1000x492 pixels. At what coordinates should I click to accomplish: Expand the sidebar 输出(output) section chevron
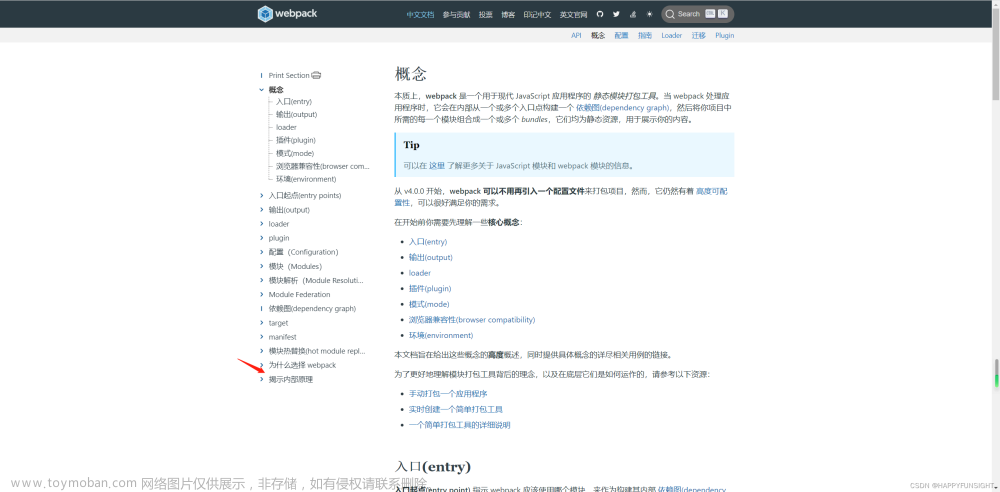pyautogui.click(x=261, y=209)
